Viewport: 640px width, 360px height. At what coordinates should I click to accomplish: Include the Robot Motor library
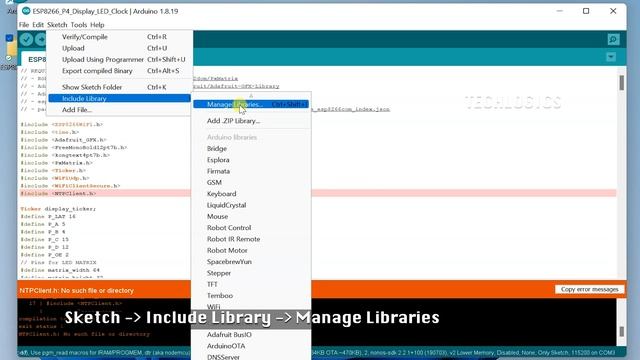pos(251,251)
